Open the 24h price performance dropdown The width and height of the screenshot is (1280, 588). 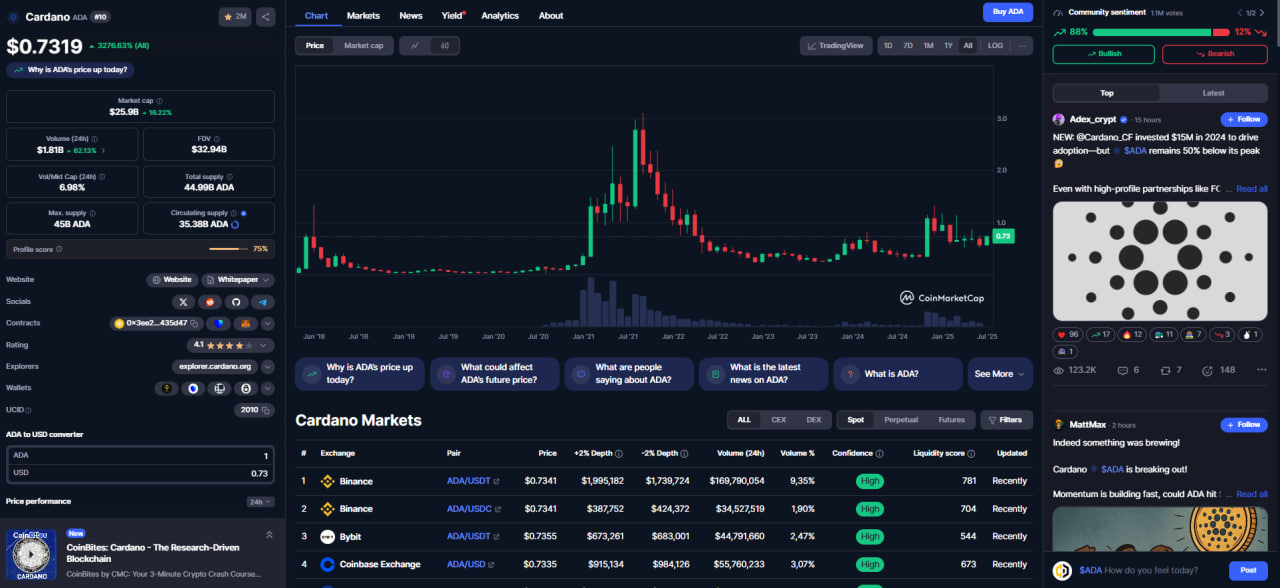[260, 502]
